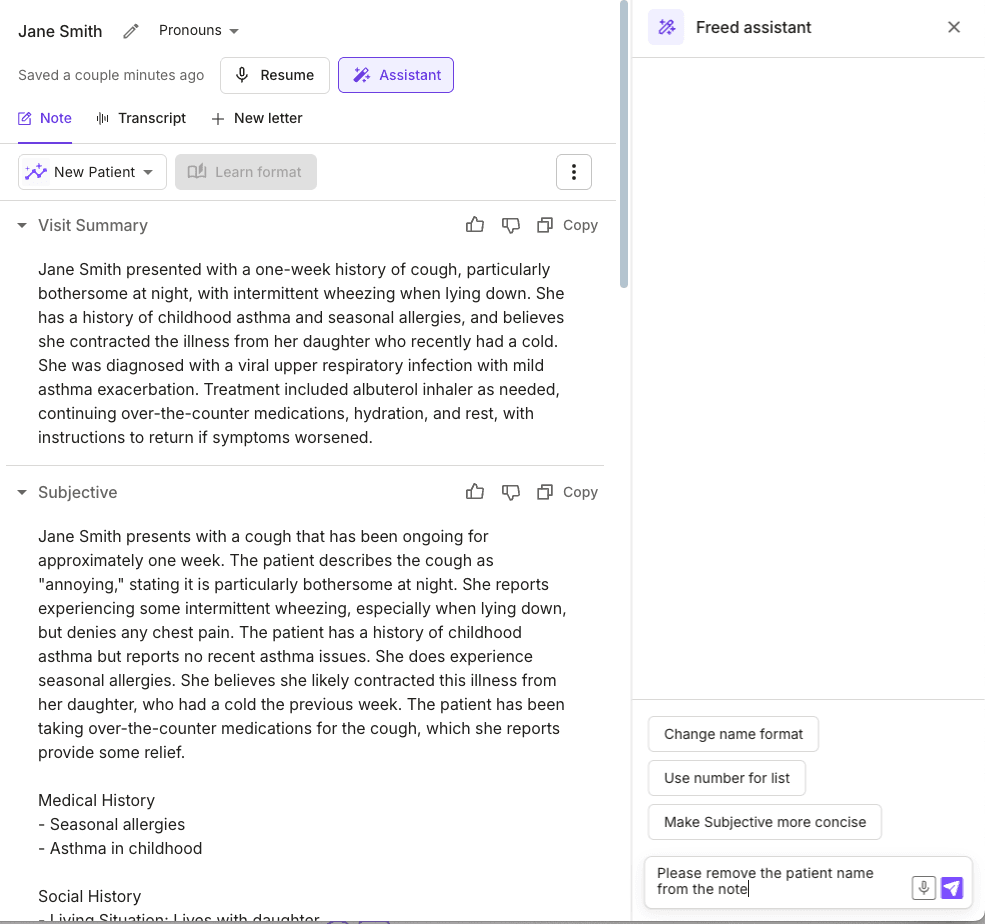Click the Jane Smith patient name header
The image size is (985, 924).
[x=60, y=31]
